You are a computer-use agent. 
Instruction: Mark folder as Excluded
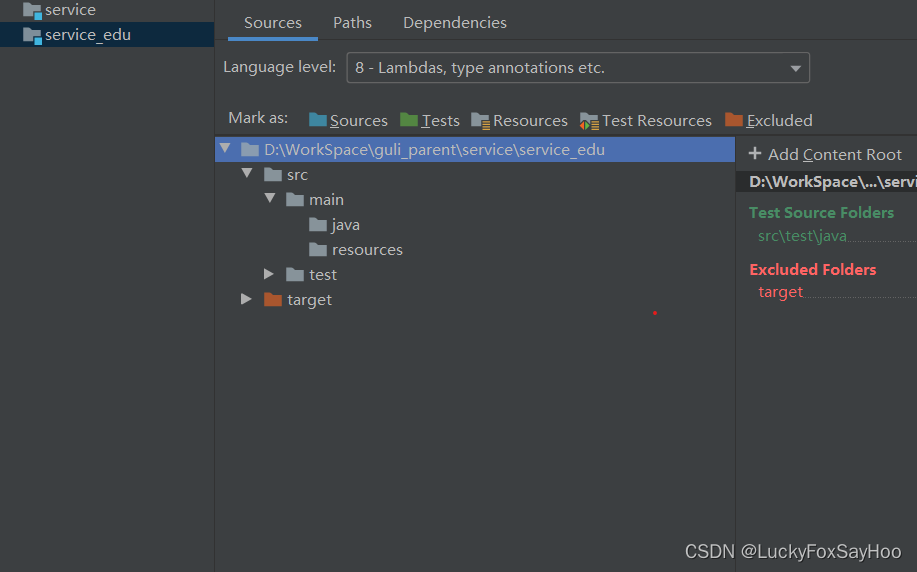pos(768,120)
